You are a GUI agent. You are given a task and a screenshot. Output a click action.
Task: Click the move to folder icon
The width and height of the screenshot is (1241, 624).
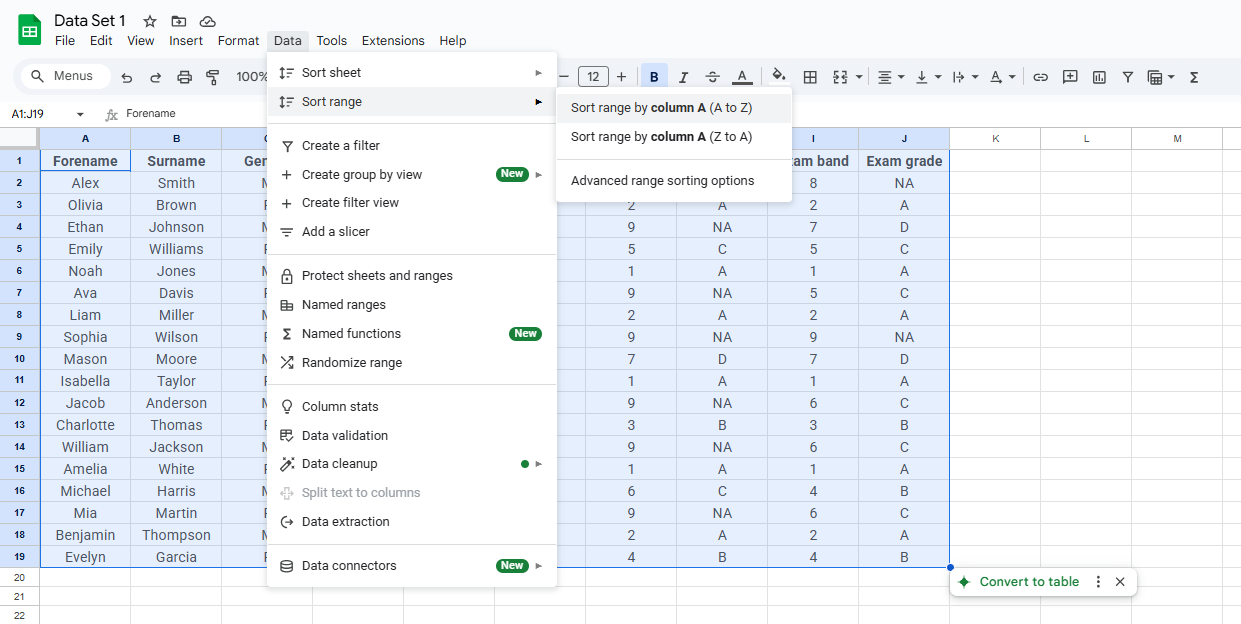(x=178, y=21)
